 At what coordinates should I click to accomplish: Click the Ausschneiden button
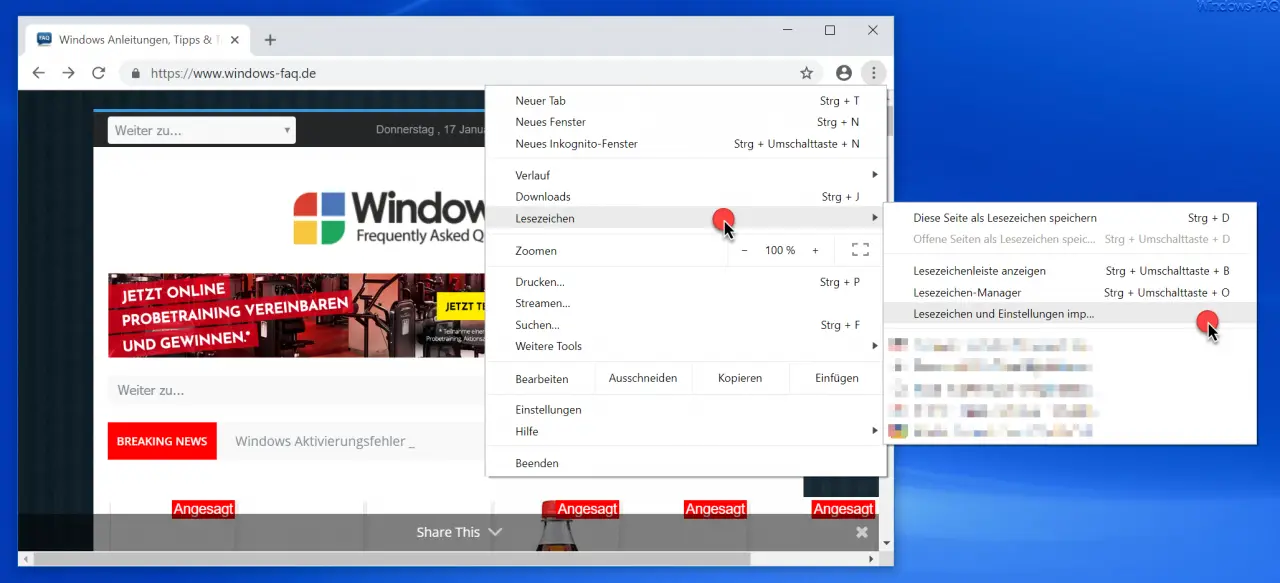tap(643, 378)
